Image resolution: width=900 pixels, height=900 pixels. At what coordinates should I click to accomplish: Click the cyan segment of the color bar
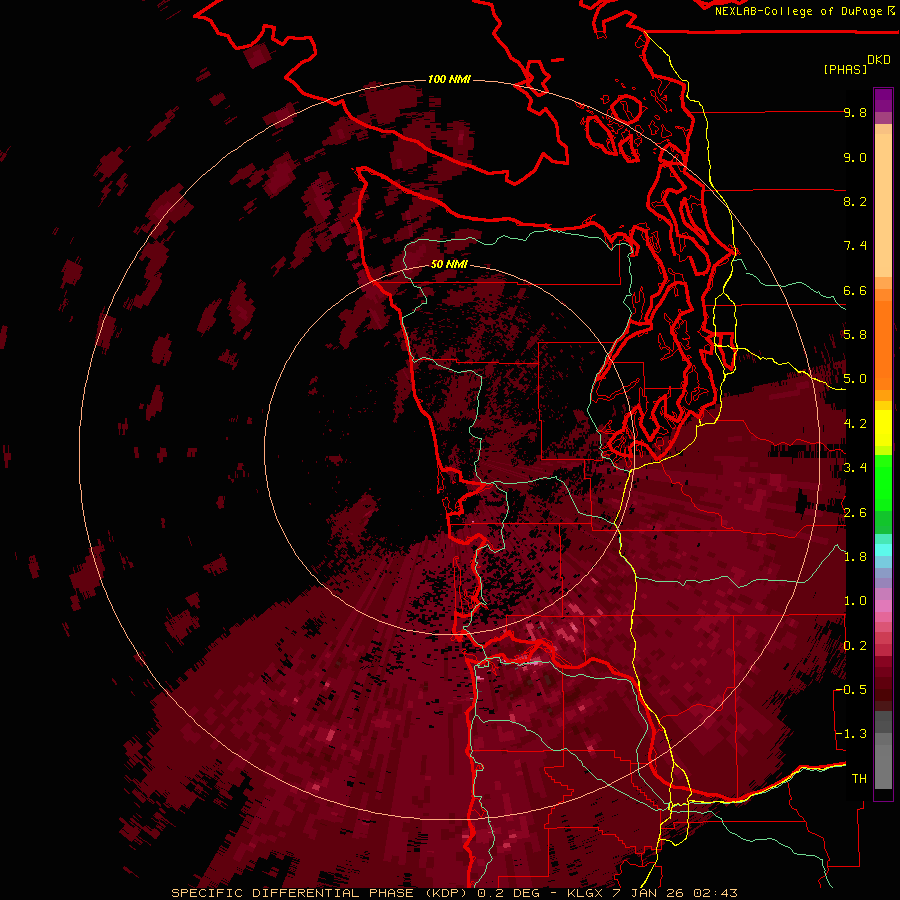[883, 550]
